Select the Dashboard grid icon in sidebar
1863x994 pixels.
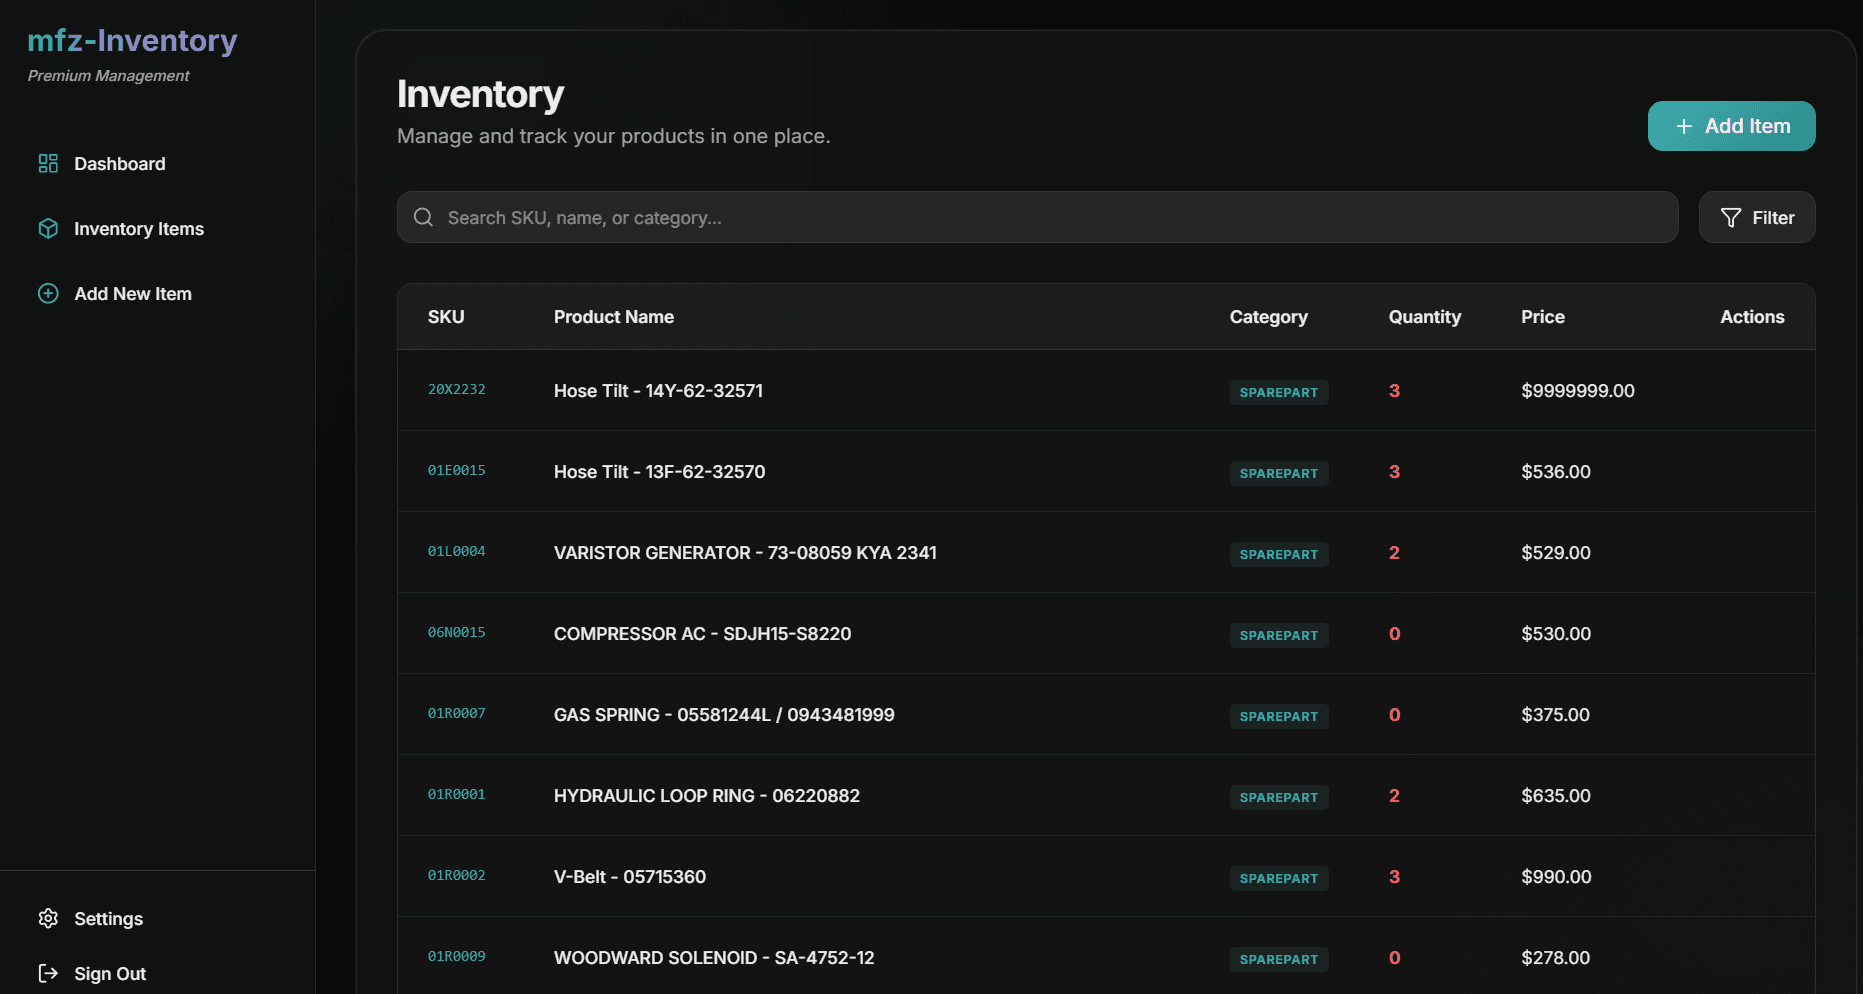(x=47, y=163)
